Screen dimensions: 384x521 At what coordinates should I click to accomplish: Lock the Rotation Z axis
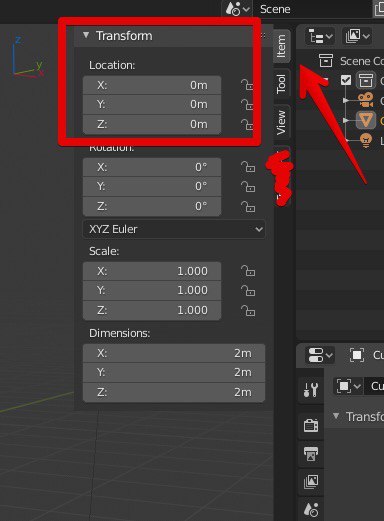click(x=248, y=207)
